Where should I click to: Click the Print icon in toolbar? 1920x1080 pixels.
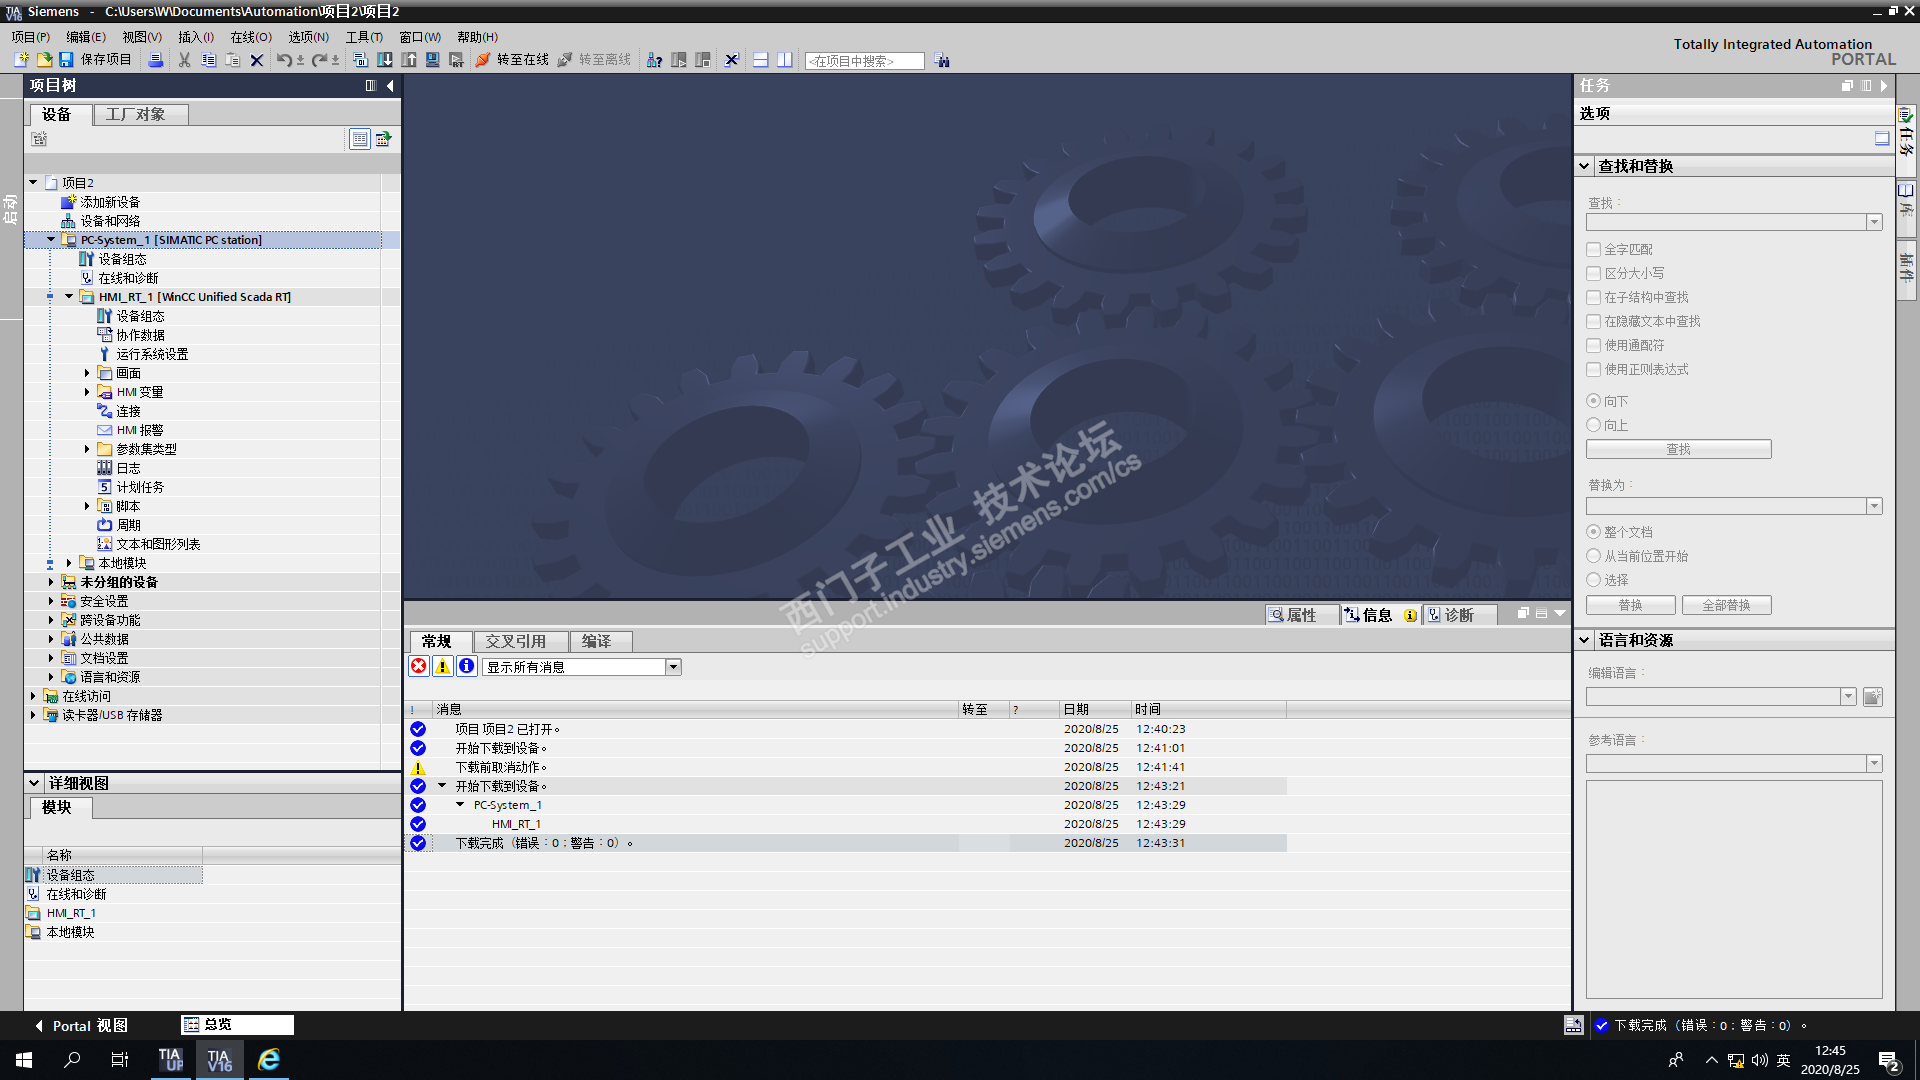[155, 60]
